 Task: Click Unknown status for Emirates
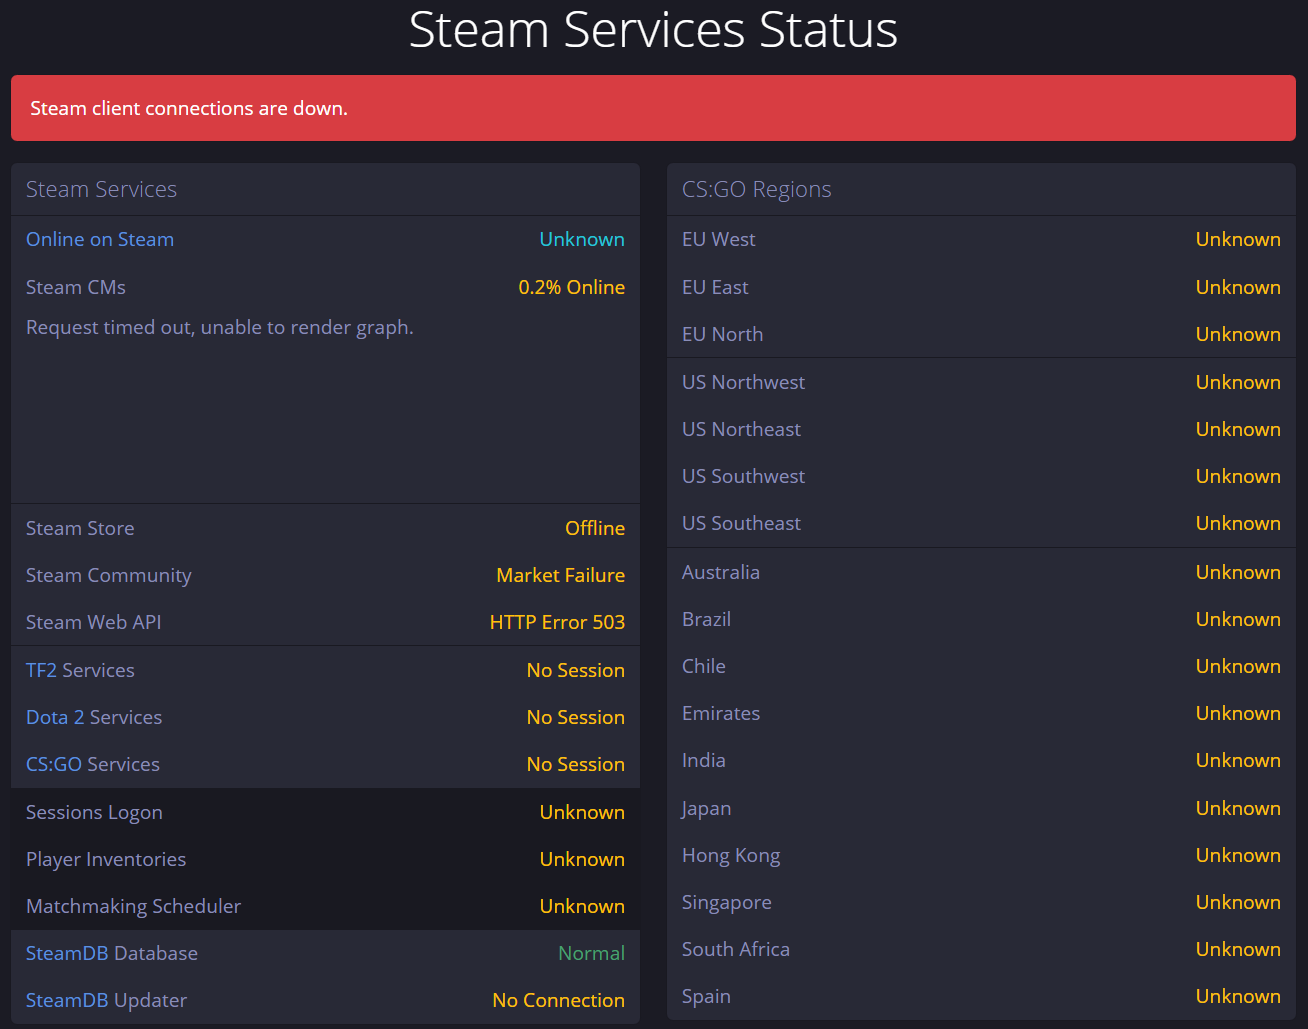pos(1238,713)
